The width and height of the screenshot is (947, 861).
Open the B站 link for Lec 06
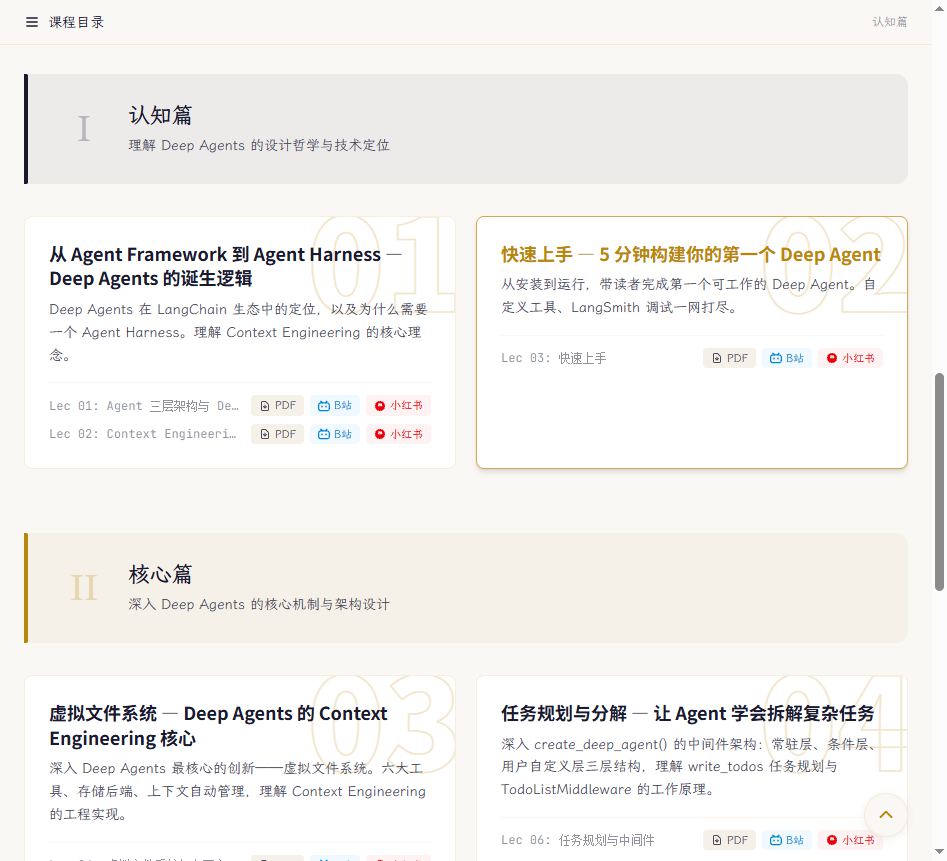pyautogui.click(x=786, y=840)
